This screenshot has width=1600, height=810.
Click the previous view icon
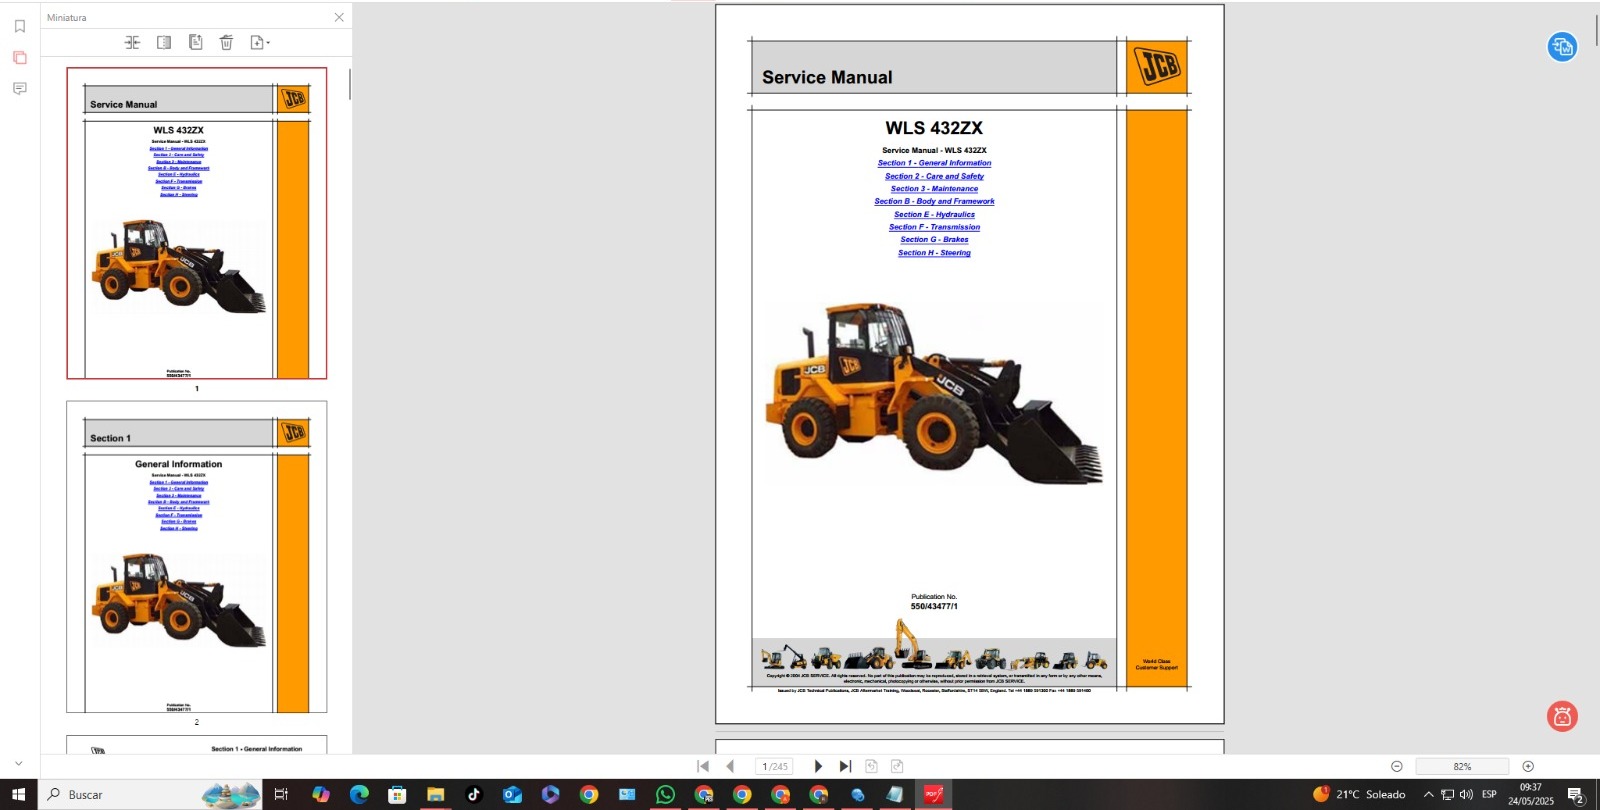[871, 766]
